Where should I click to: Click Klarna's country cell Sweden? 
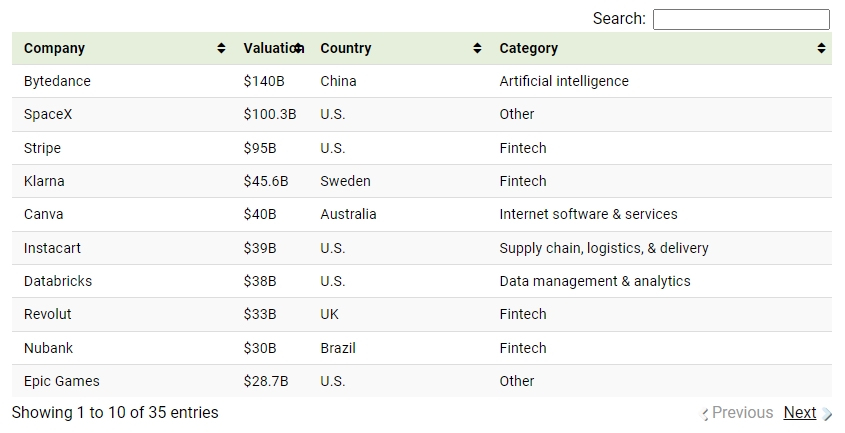pos(345,181)
